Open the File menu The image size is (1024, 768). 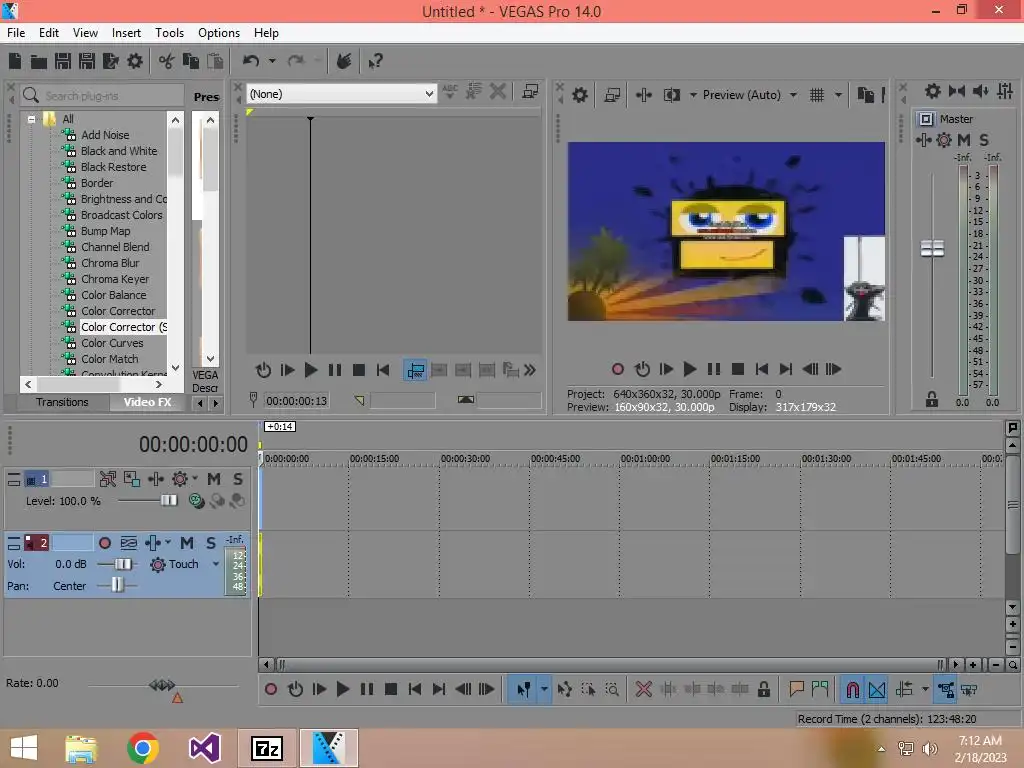click(x=16, y=33)
